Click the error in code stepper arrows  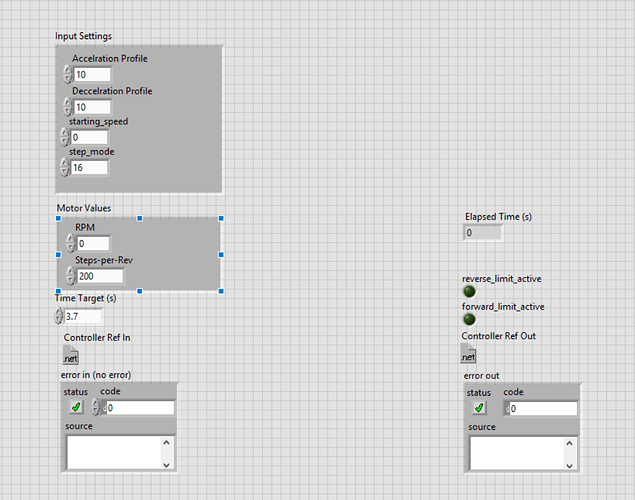pyautogui.click(x=97, y=408)
